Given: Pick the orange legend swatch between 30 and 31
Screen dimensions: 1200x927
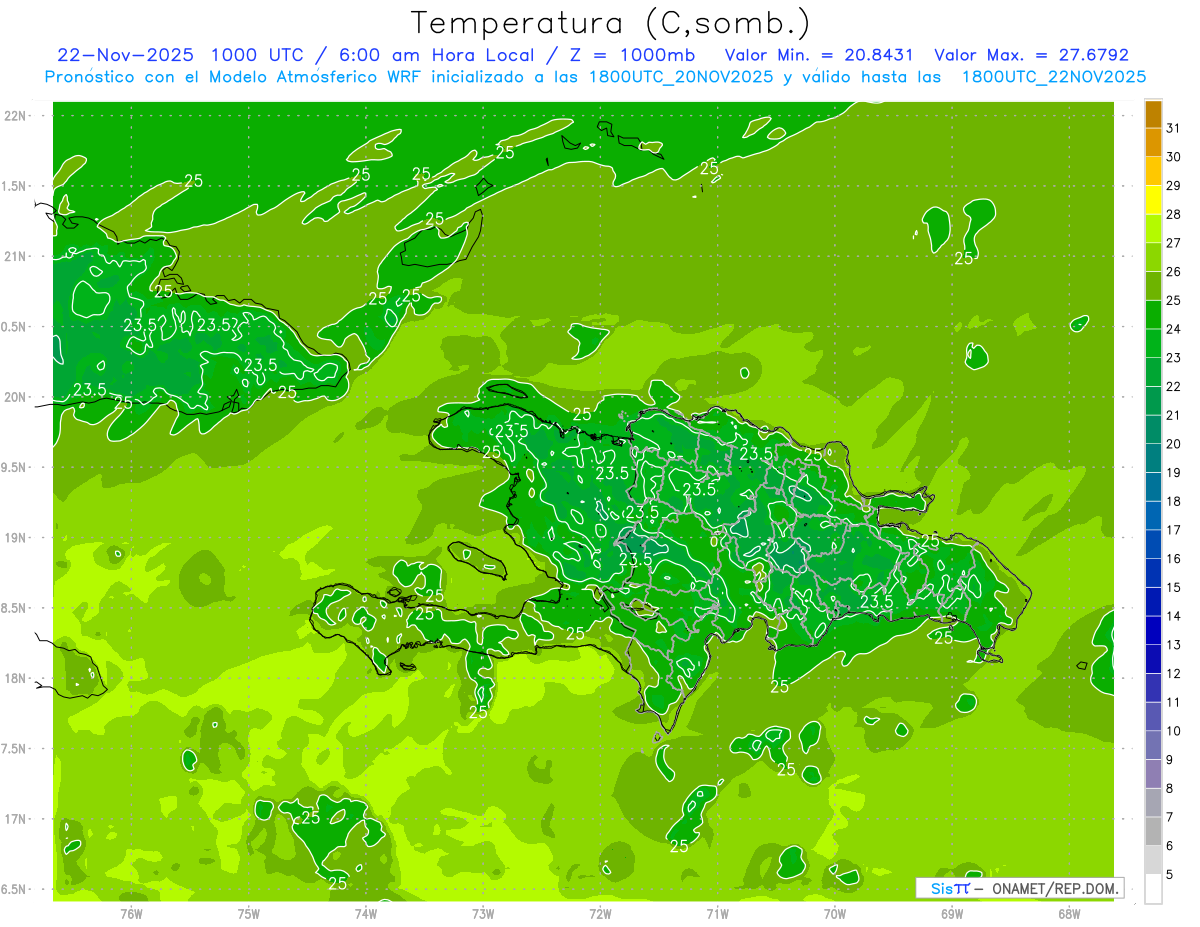Looking at the screenshot, I should click(x=1153, y=143).
